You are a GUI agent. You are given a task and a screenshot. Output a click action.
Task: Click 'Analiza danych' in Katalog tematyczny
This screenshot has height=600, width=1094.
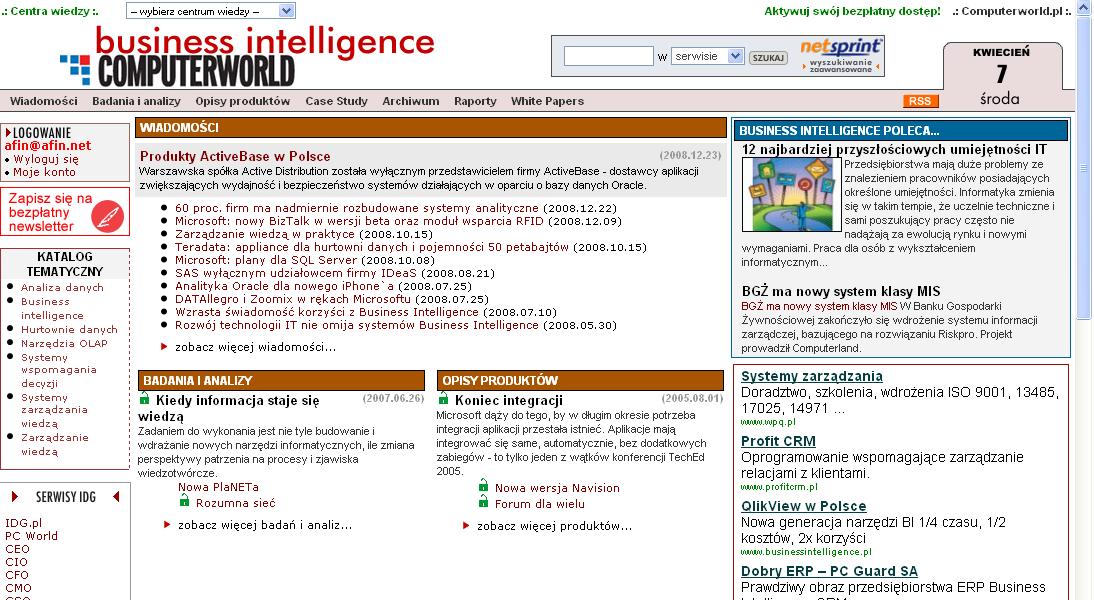(62, 287)
